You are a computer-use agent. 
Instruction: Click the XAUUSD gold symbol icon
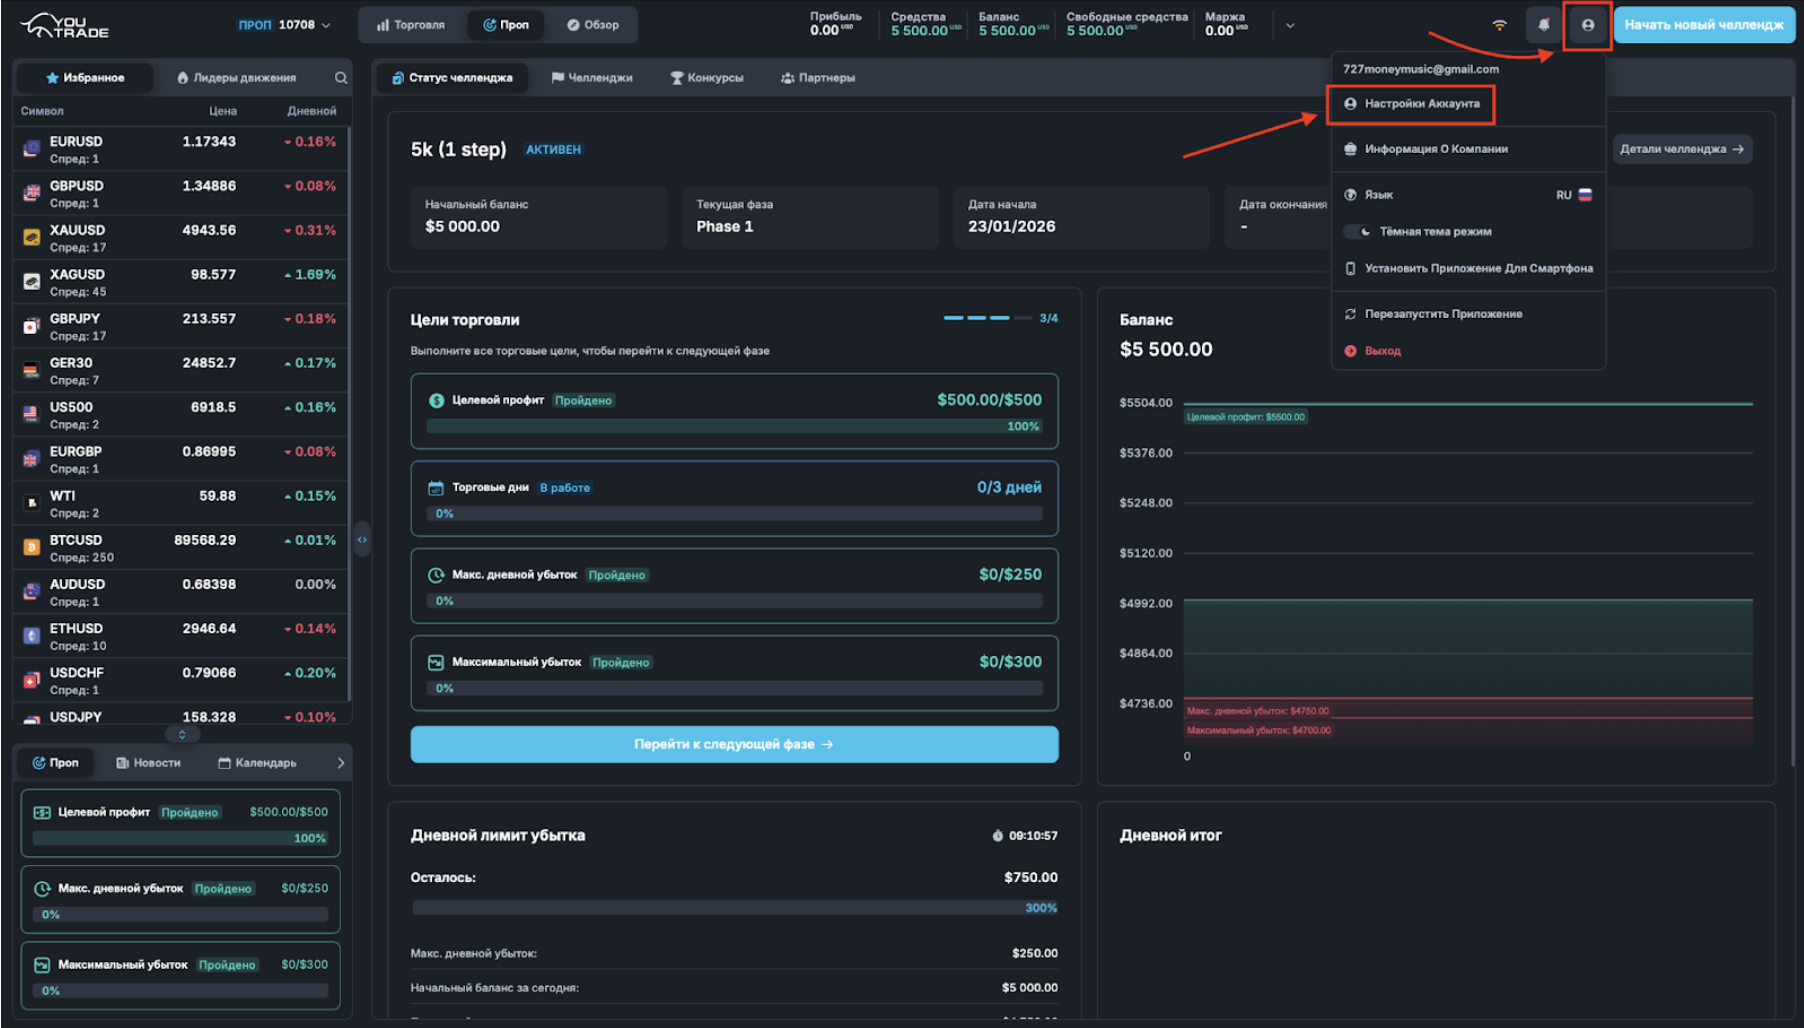(32, 237)
